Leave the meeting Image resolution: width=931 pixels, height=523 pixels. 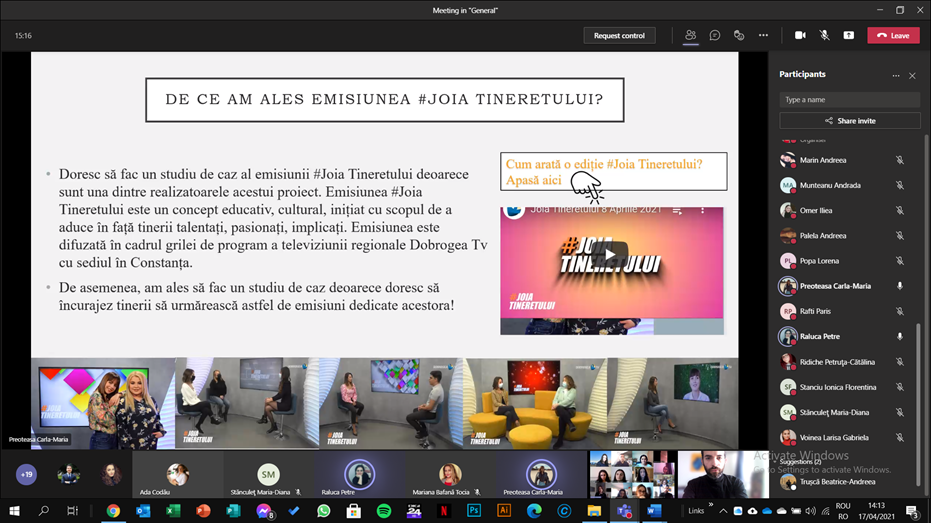[893, 35]
